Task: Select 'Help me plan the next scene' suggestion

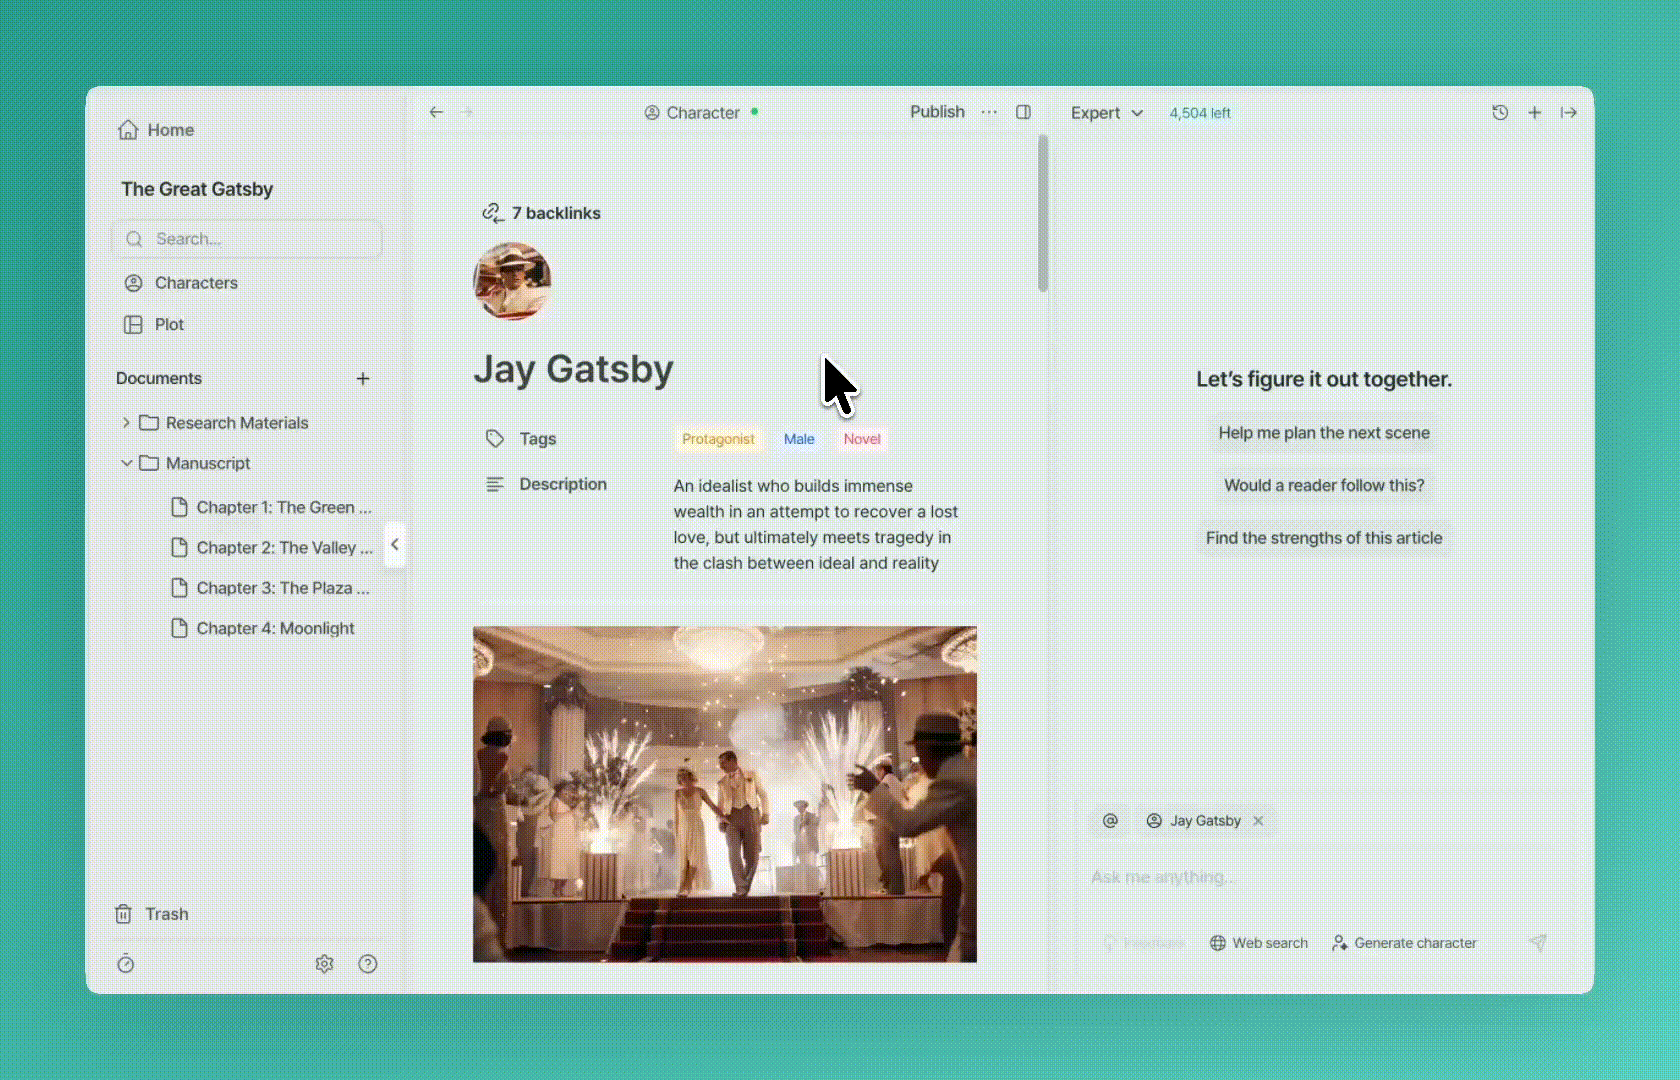Action: 1324,433
